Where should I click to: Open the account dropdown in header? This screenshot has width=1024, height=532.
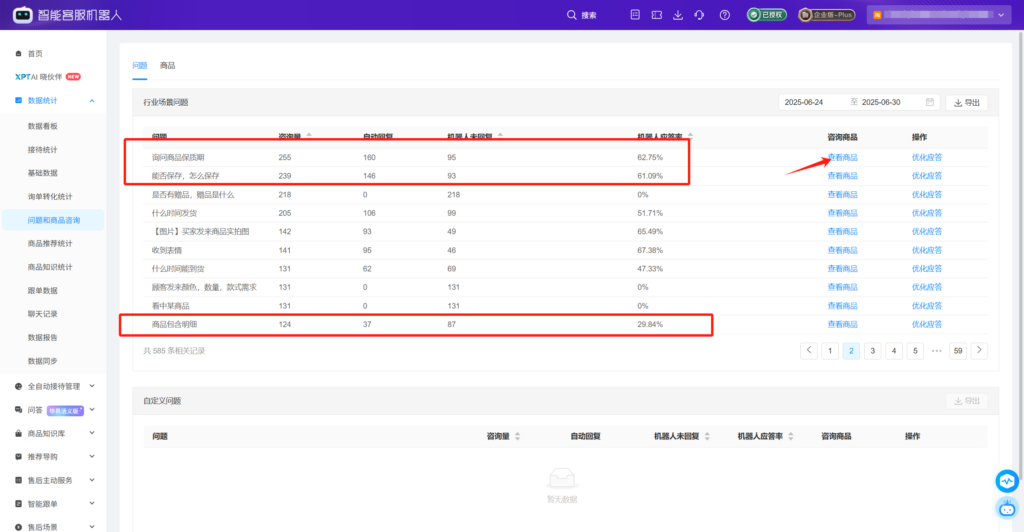pos(1002,15)
